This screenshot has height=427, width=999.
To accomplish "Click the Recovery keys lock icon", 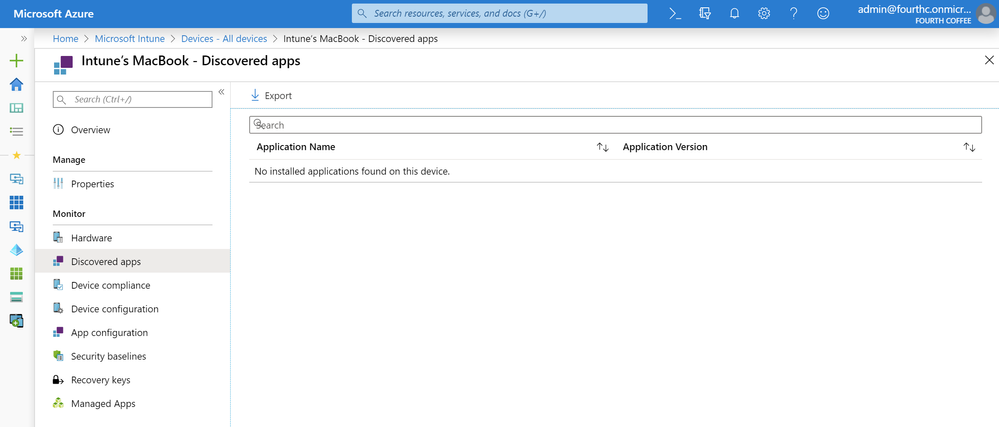I will coord(59,380).
